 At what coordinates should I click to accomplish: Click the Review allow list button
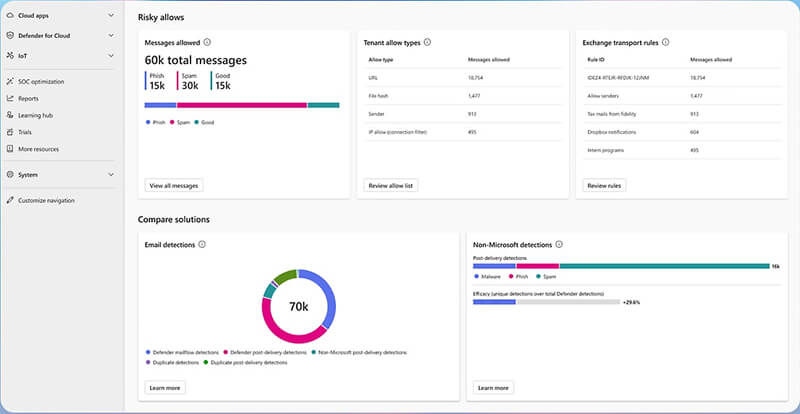[x=392, y=185]
